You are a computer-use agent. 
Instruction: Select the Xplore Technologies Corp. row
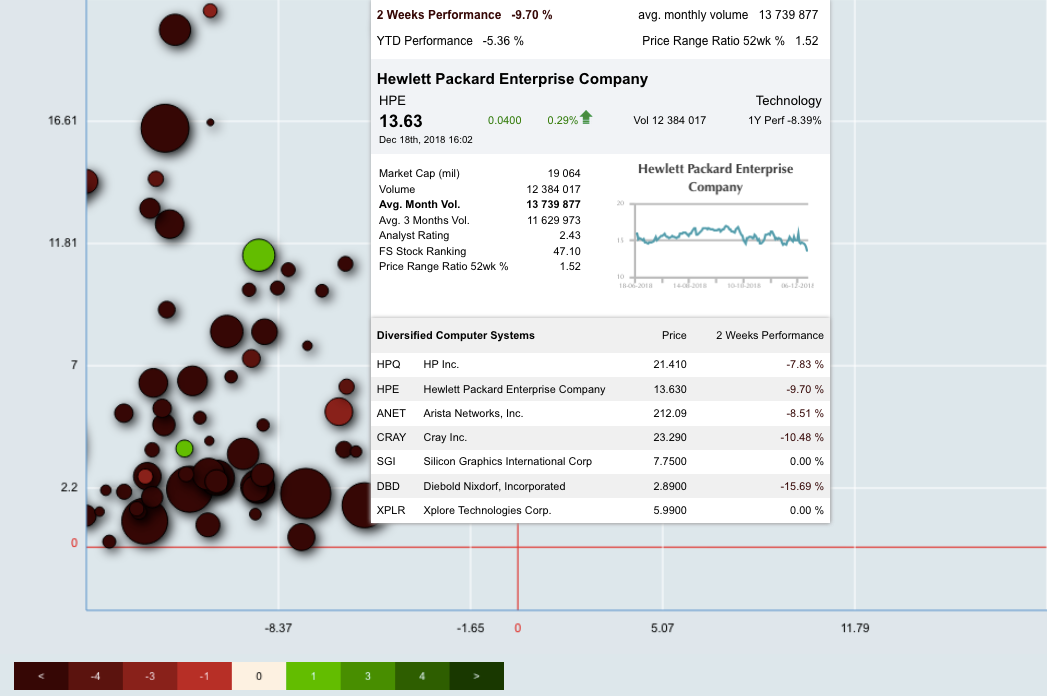point(600,510)
